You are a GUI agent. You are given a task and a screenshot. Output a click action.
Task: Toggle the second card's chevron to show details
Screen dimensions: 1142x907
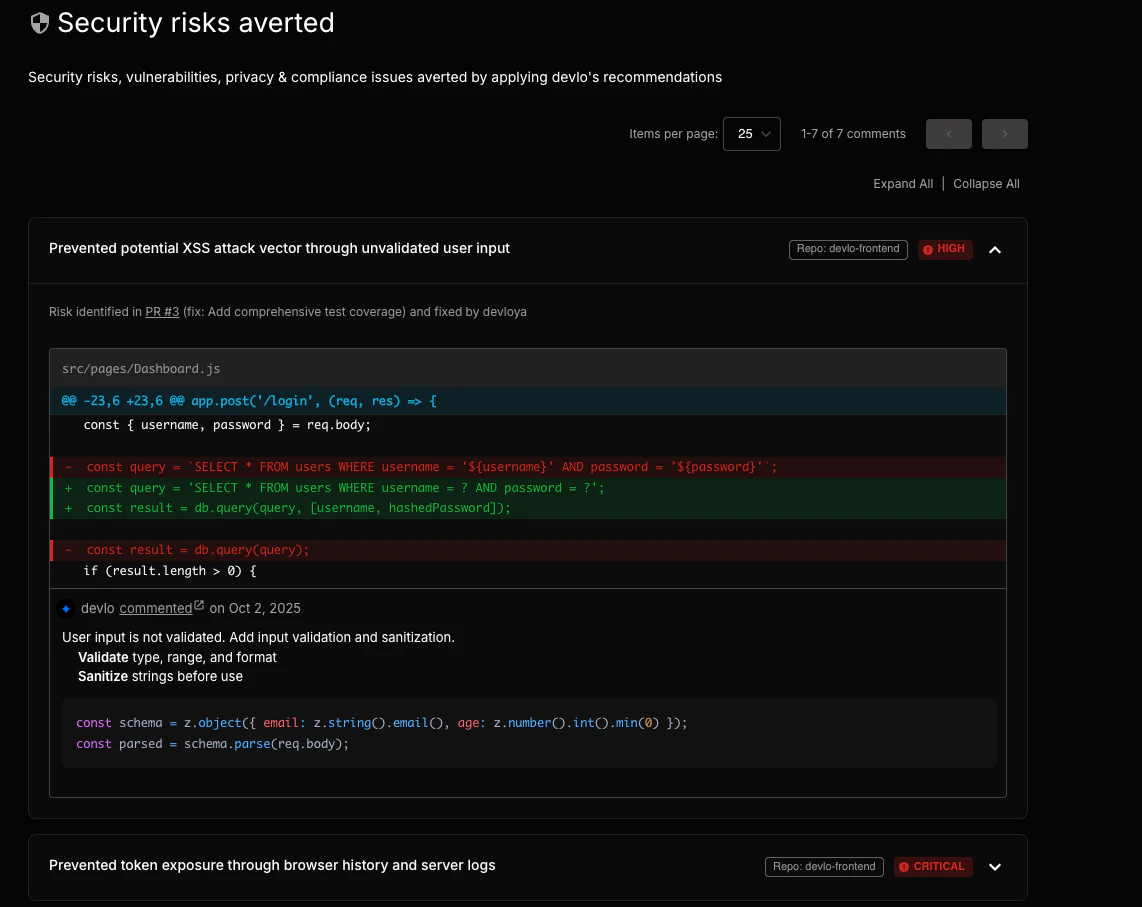click(x=995, y=866)
